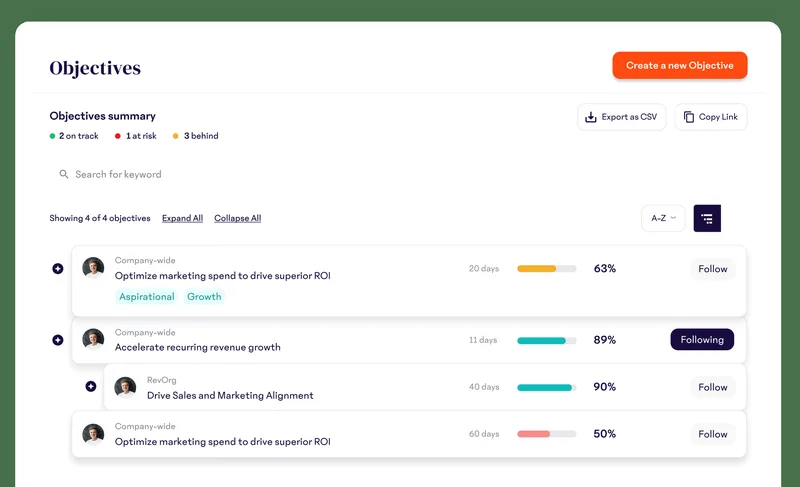The width and height of the screenshot is (800, 487).
Task: Open the A-Z sort dropdown
Action: pyautogui.click(x=663, y=218)
